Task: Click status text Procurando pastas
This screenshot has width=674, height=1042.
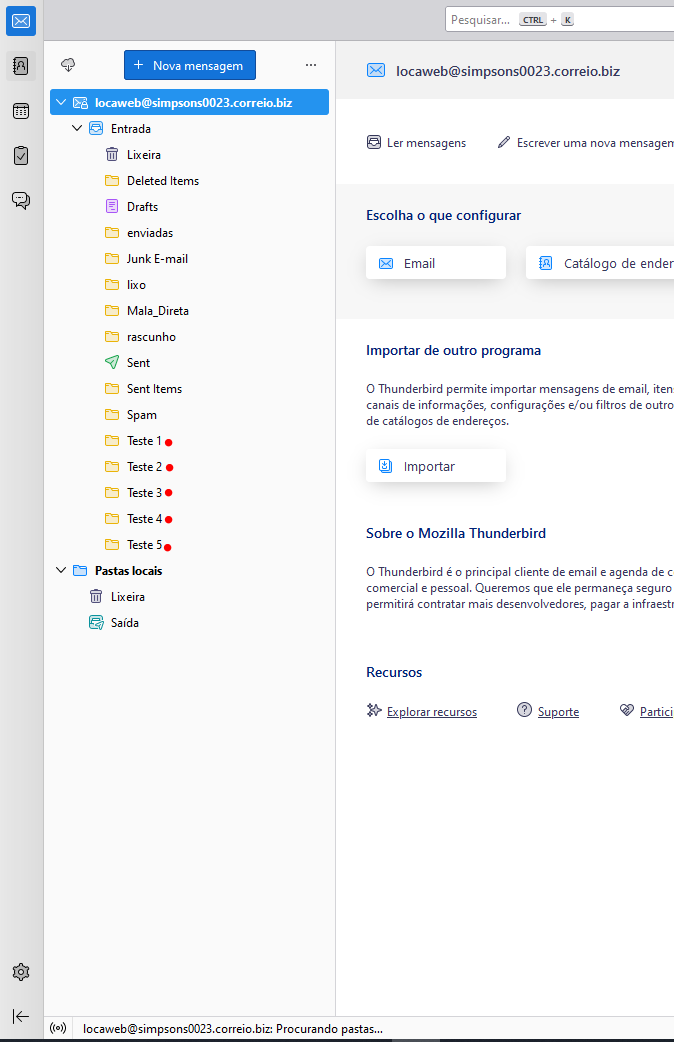Action: tap(233, 1029)
